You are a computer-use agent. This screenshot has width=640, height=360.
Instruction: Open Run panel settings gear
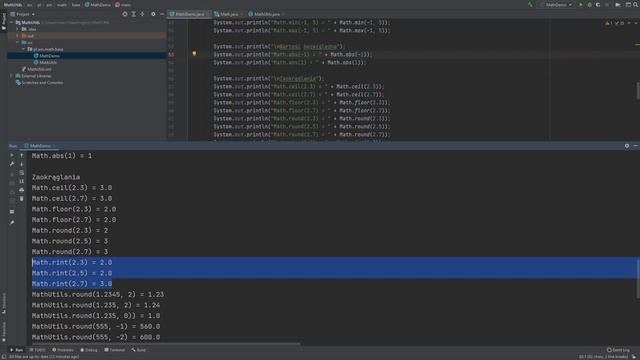click(627, 146)
